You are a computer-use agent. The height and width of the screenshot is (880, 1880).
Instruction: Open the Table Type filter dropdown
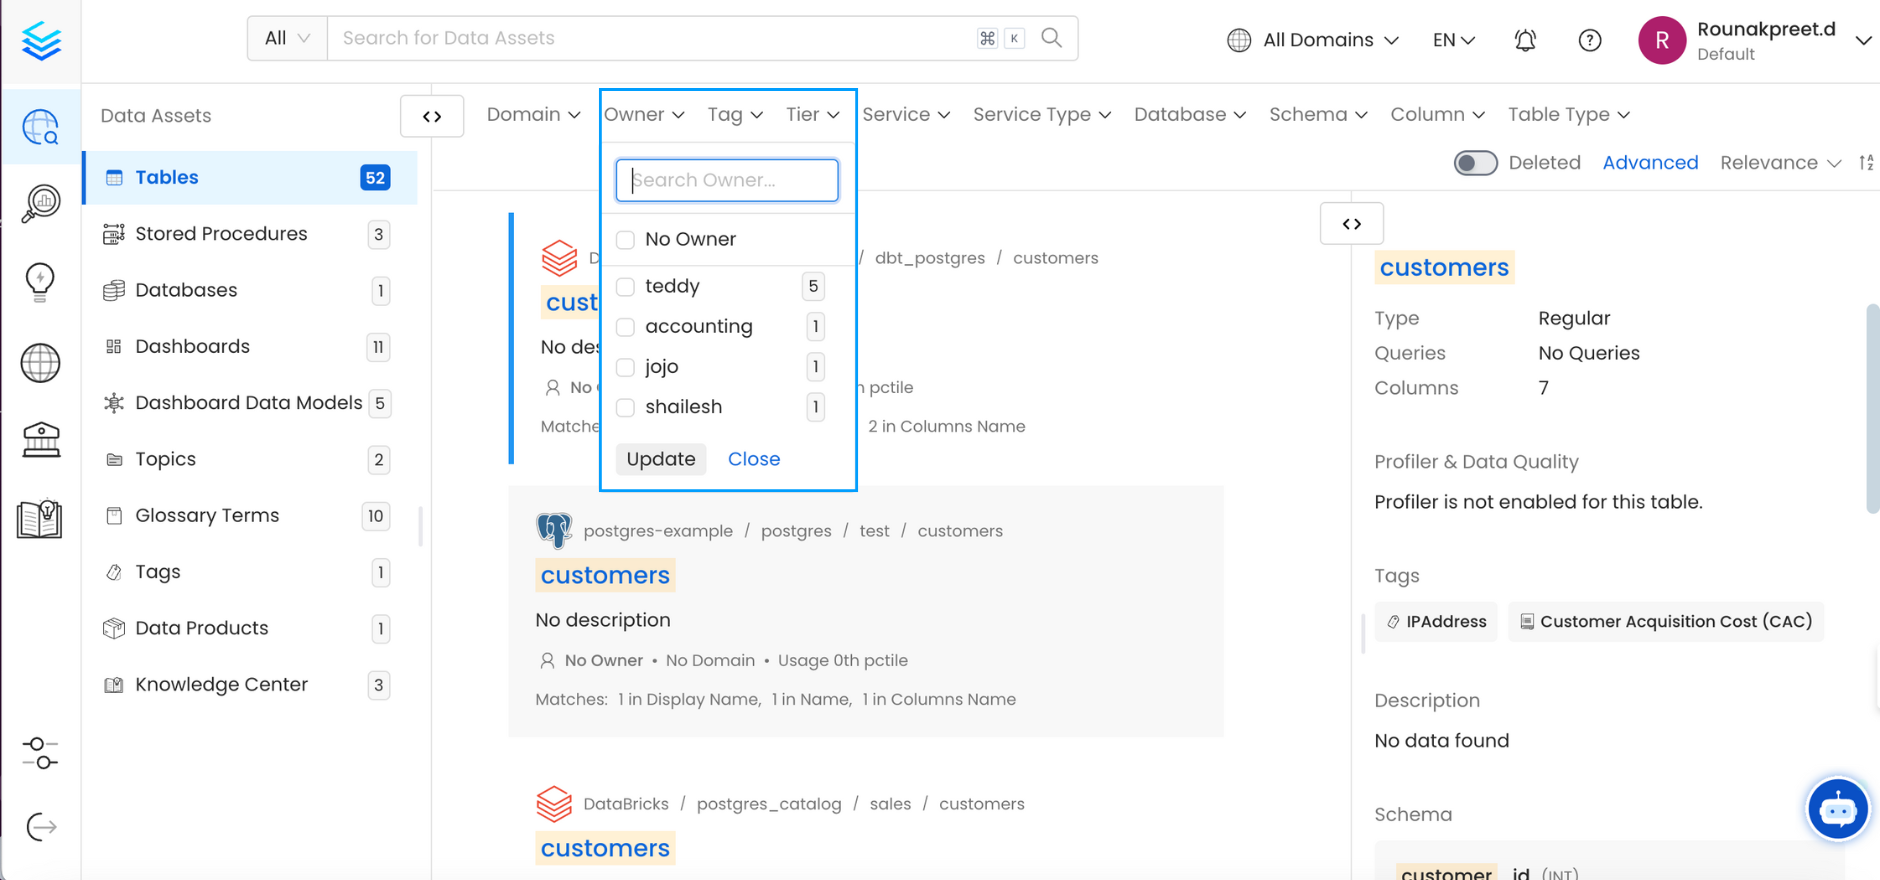click(1567, 114)
